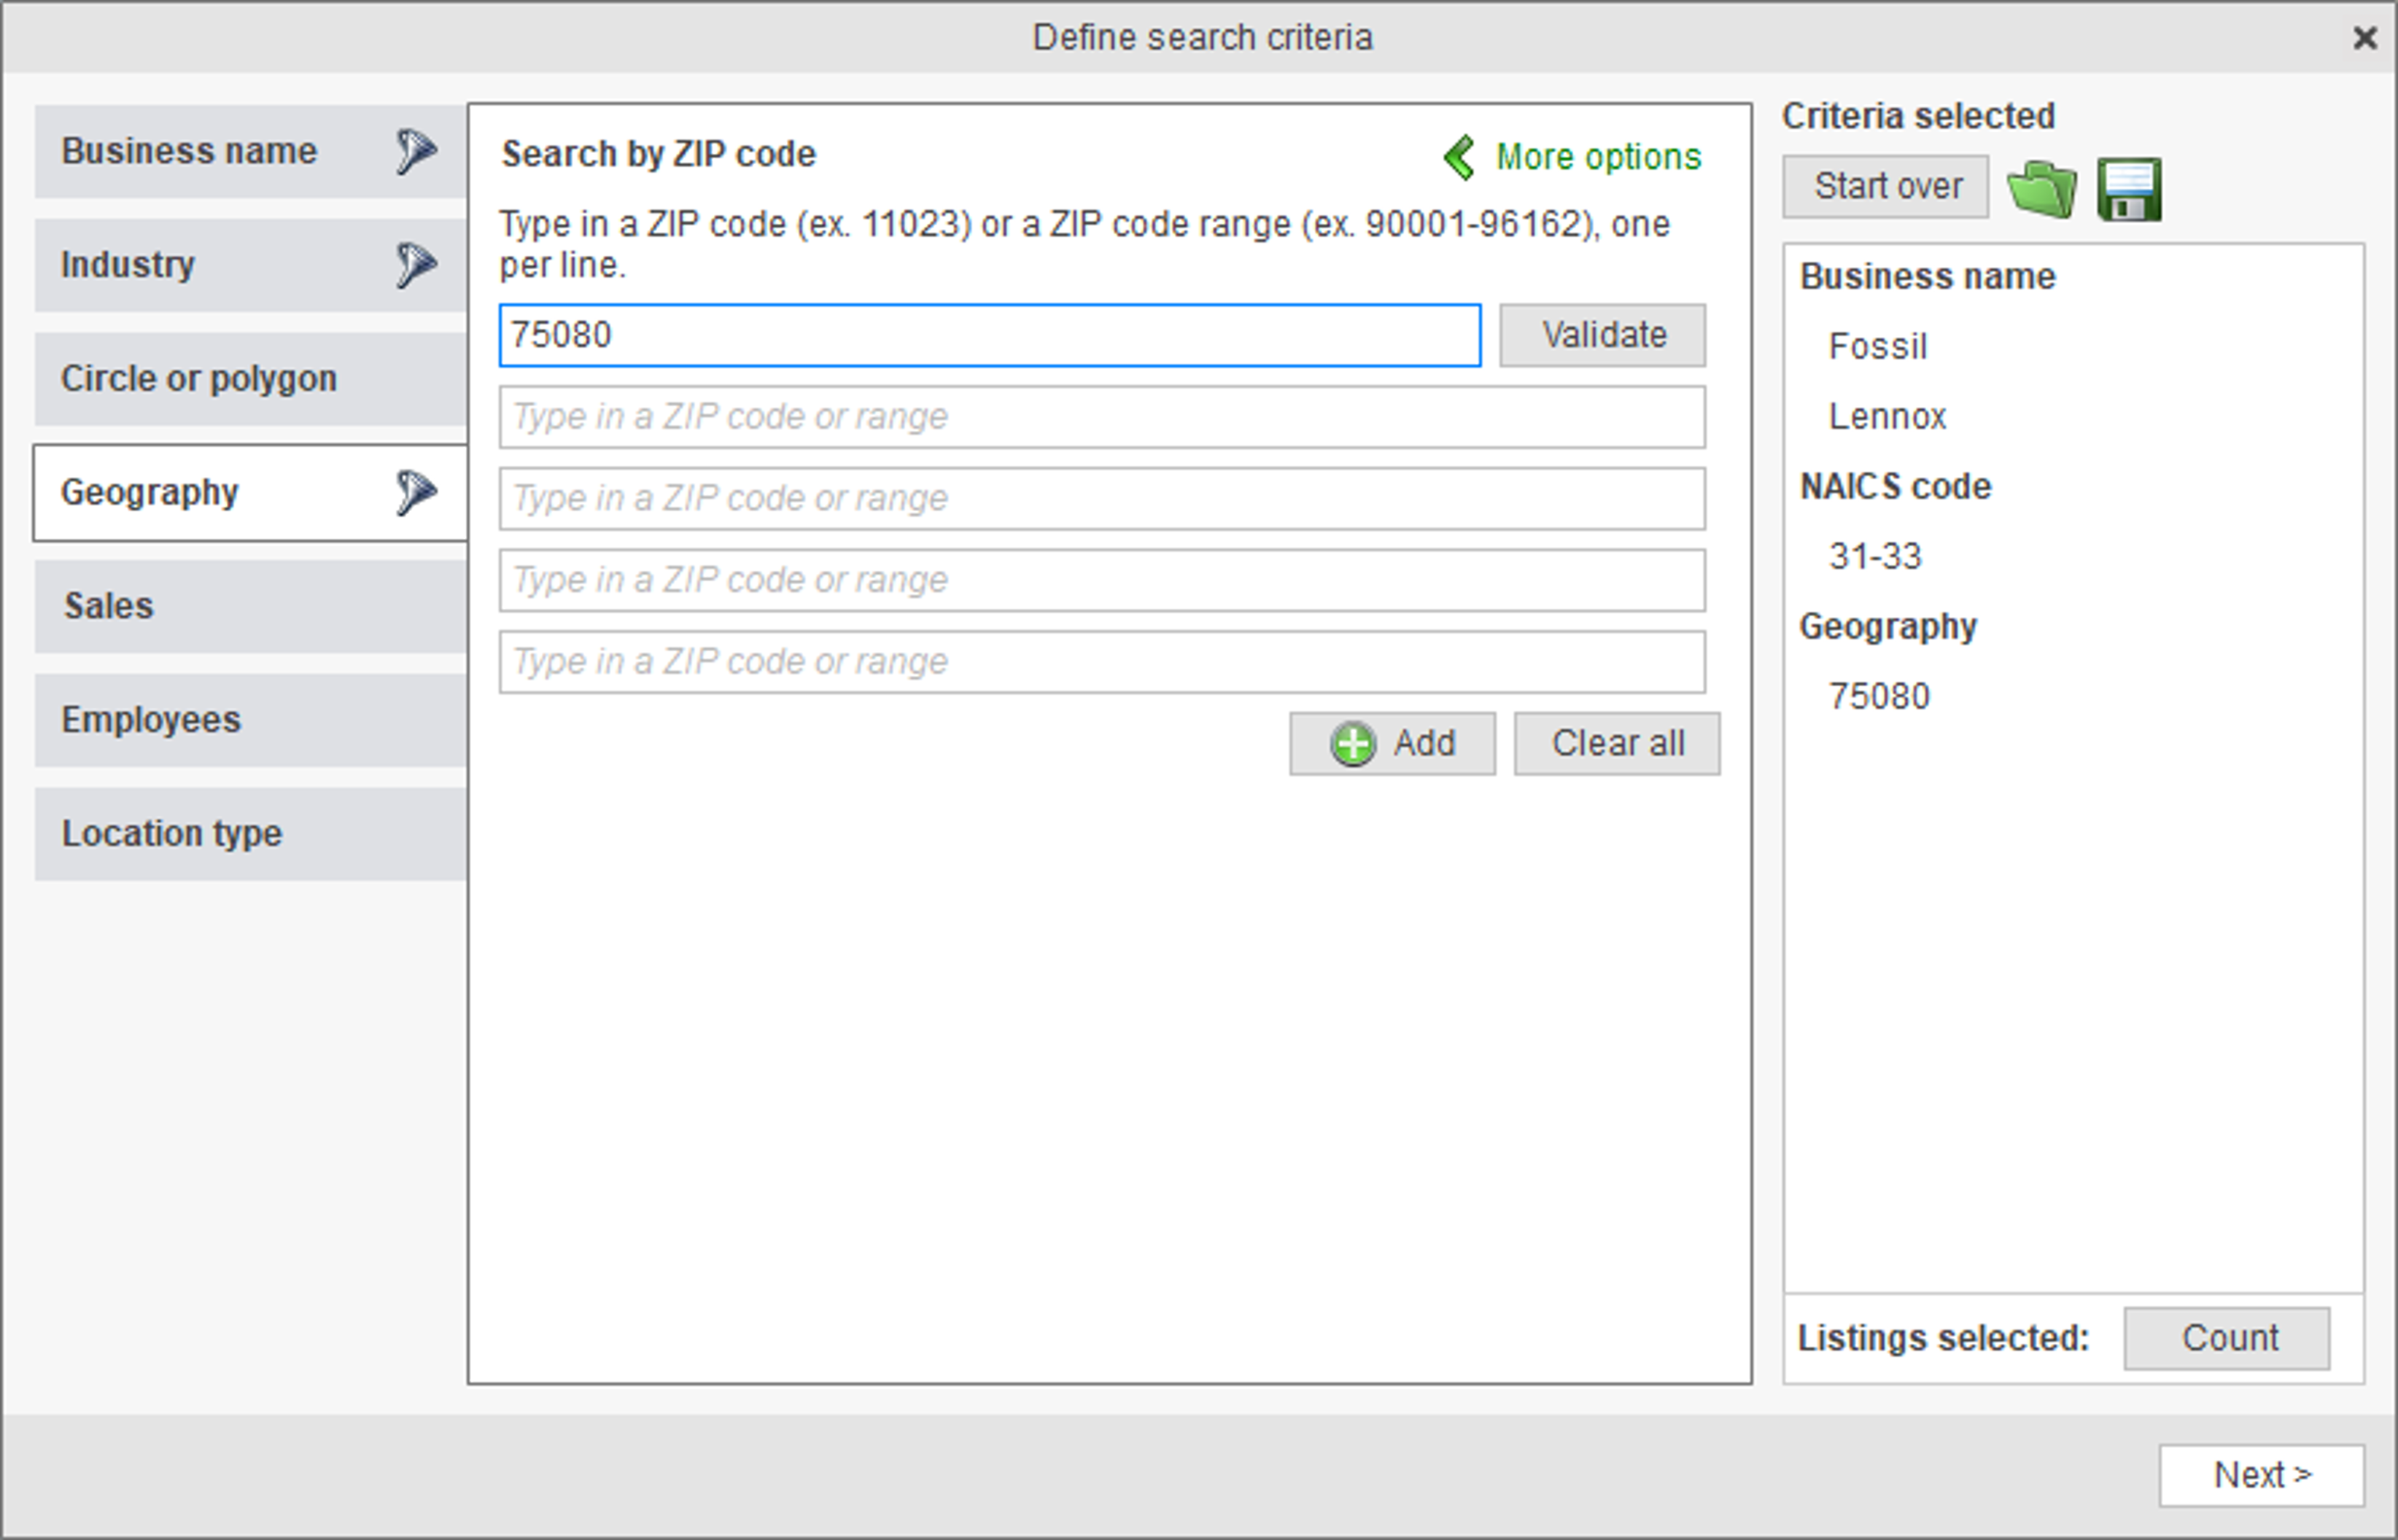Screen dimensions: 2398x1540
Task: Go back via More options link
Action: coord(1598,157)
